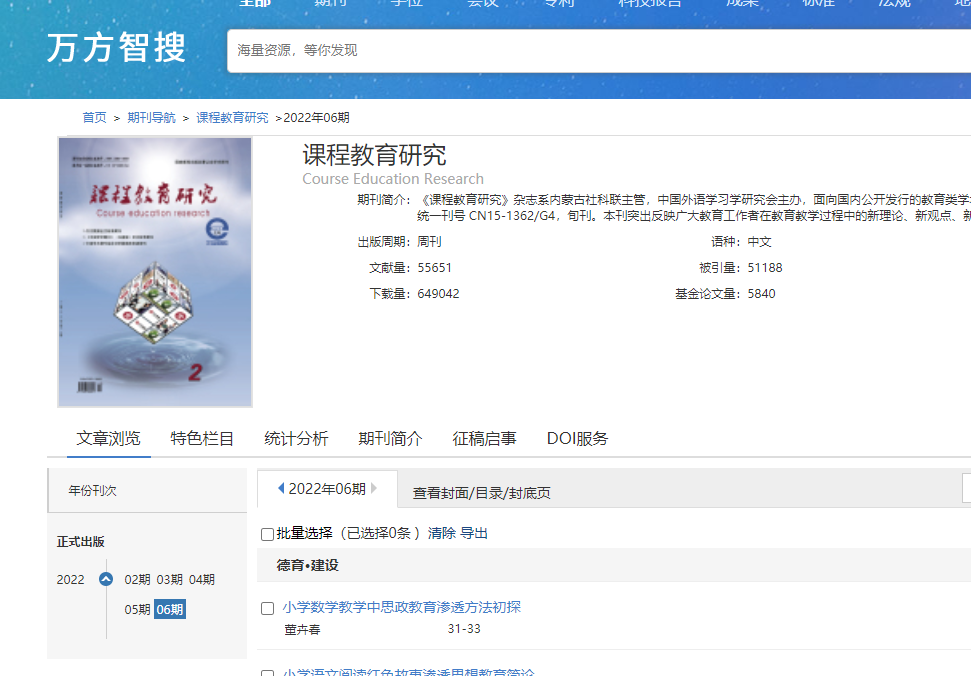Check the 批量选择 checkbox
The width and height of the screenshot is (971, 676).
pyautogui.click(x=267, y=535)
